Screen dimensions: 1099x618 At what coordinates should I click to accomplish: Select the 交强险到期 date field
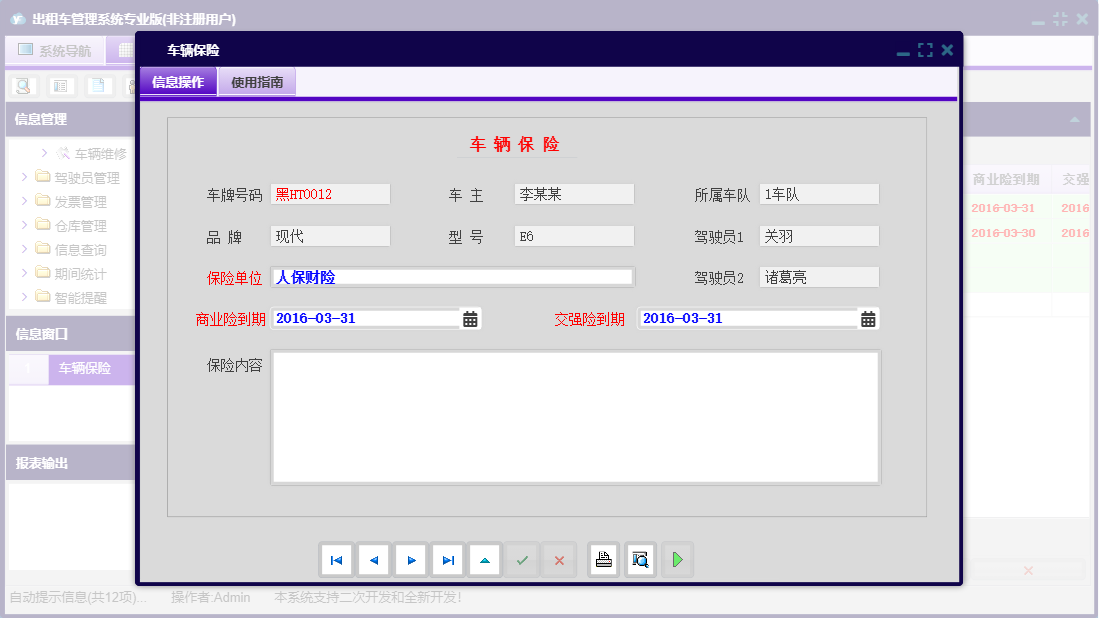(x=747, y=319)
